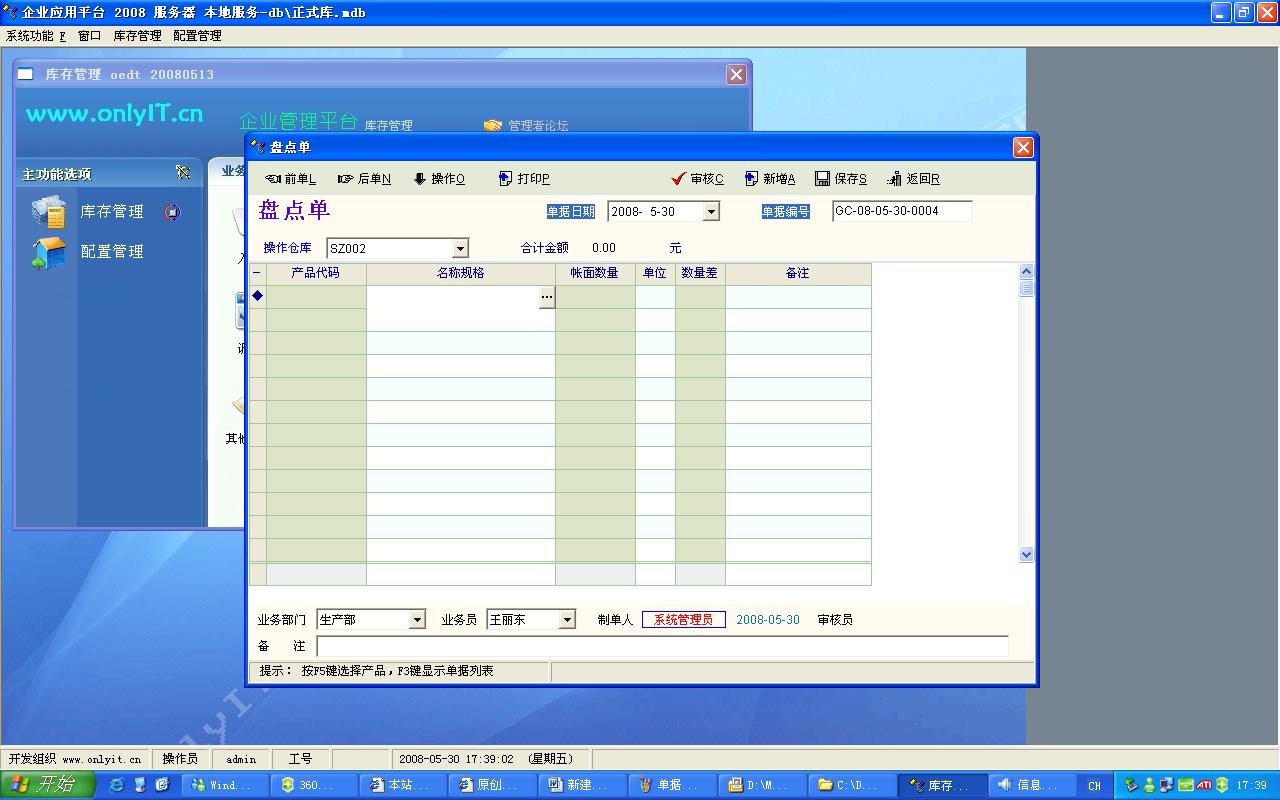
Task: Save the document with 保存 icon
Action: click(x=823, y=179)
